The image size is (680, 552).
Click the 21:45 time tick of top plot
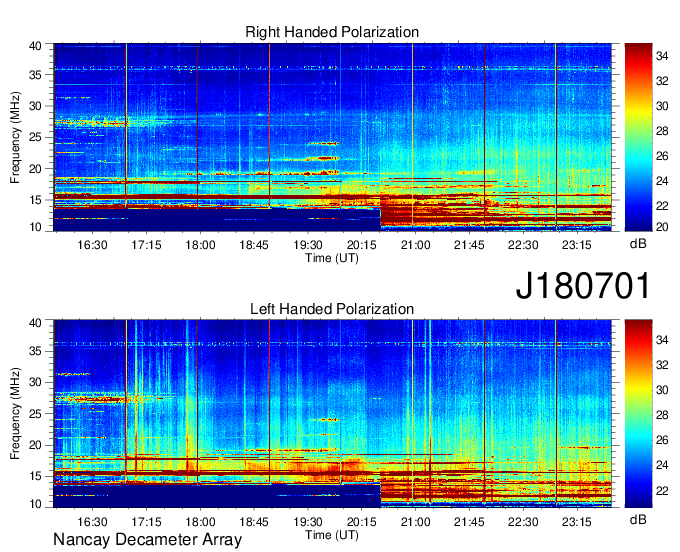(469, 245)
